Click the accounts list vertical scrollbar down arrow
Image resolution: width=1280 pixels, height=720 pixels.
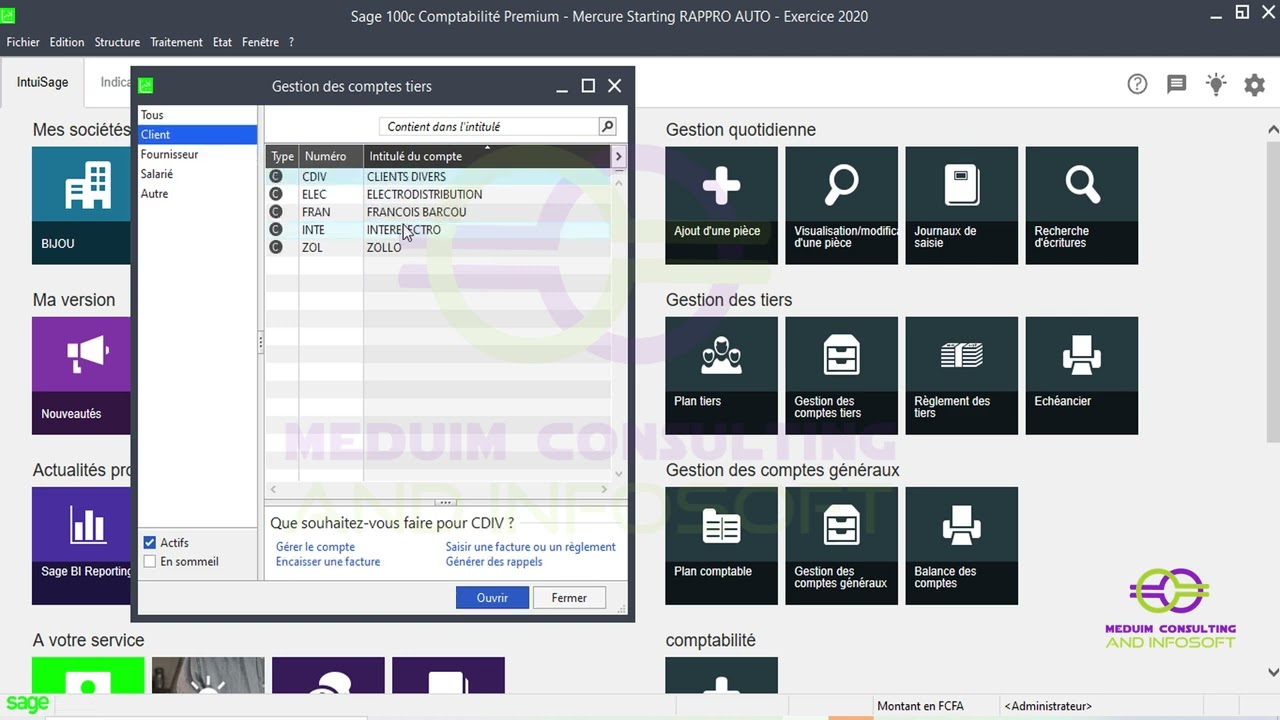[618, 474]
